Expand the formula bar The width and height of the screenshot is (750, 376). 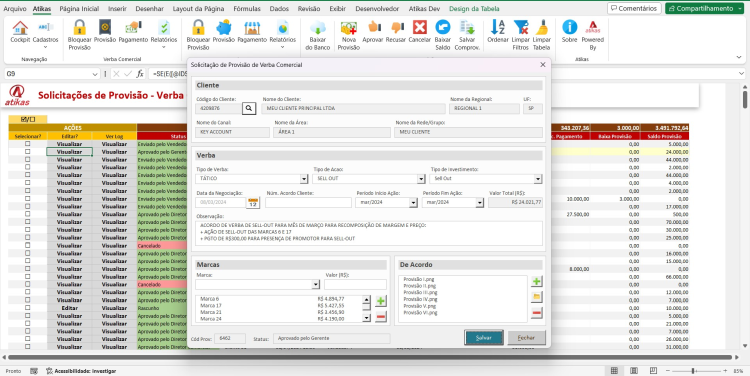(x=741, y=74)
